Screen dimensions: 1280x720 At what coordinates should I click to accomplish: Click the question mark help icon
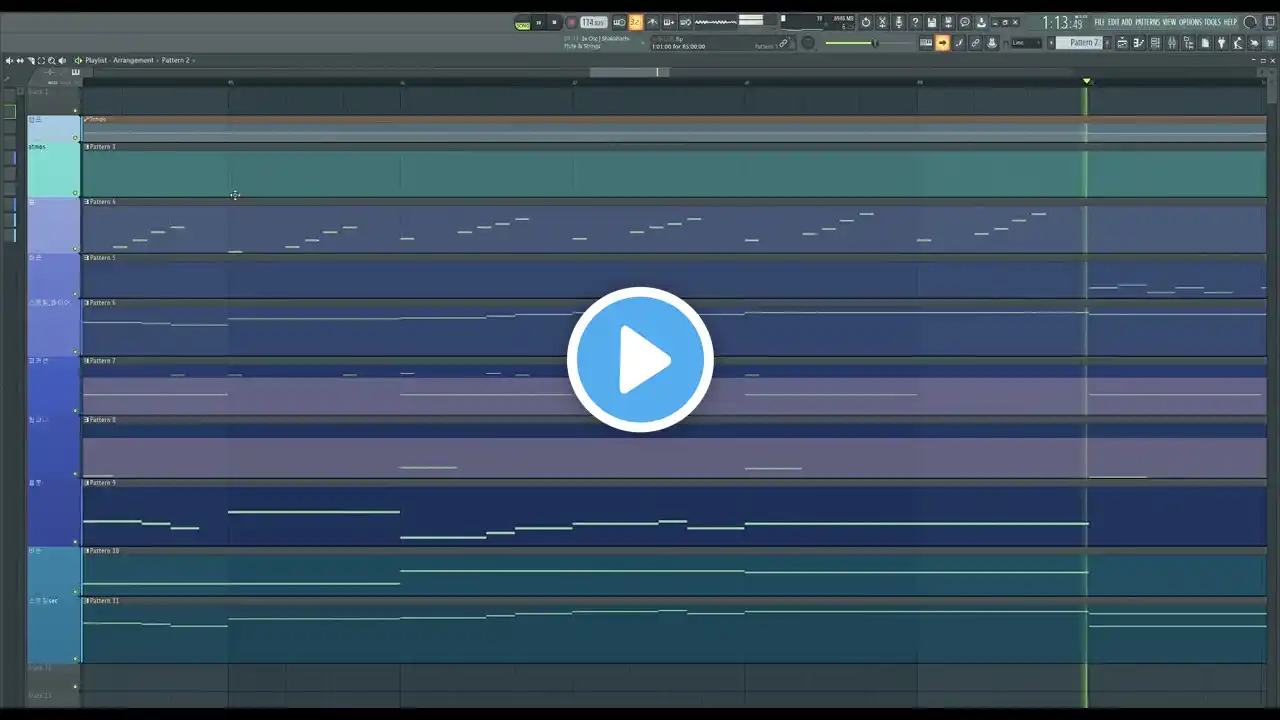(915, 22)
